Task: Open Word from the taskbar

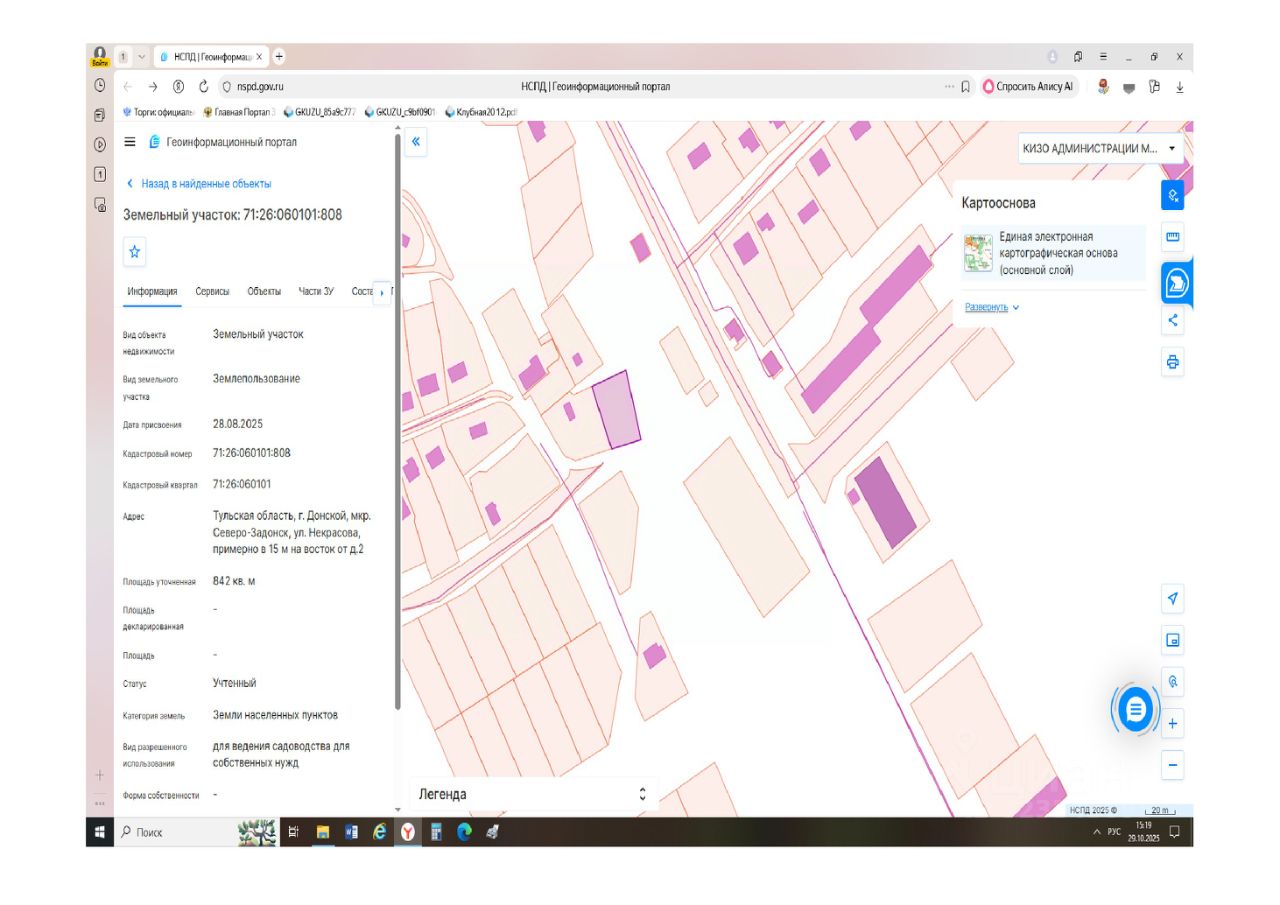Action: (351, 831)
